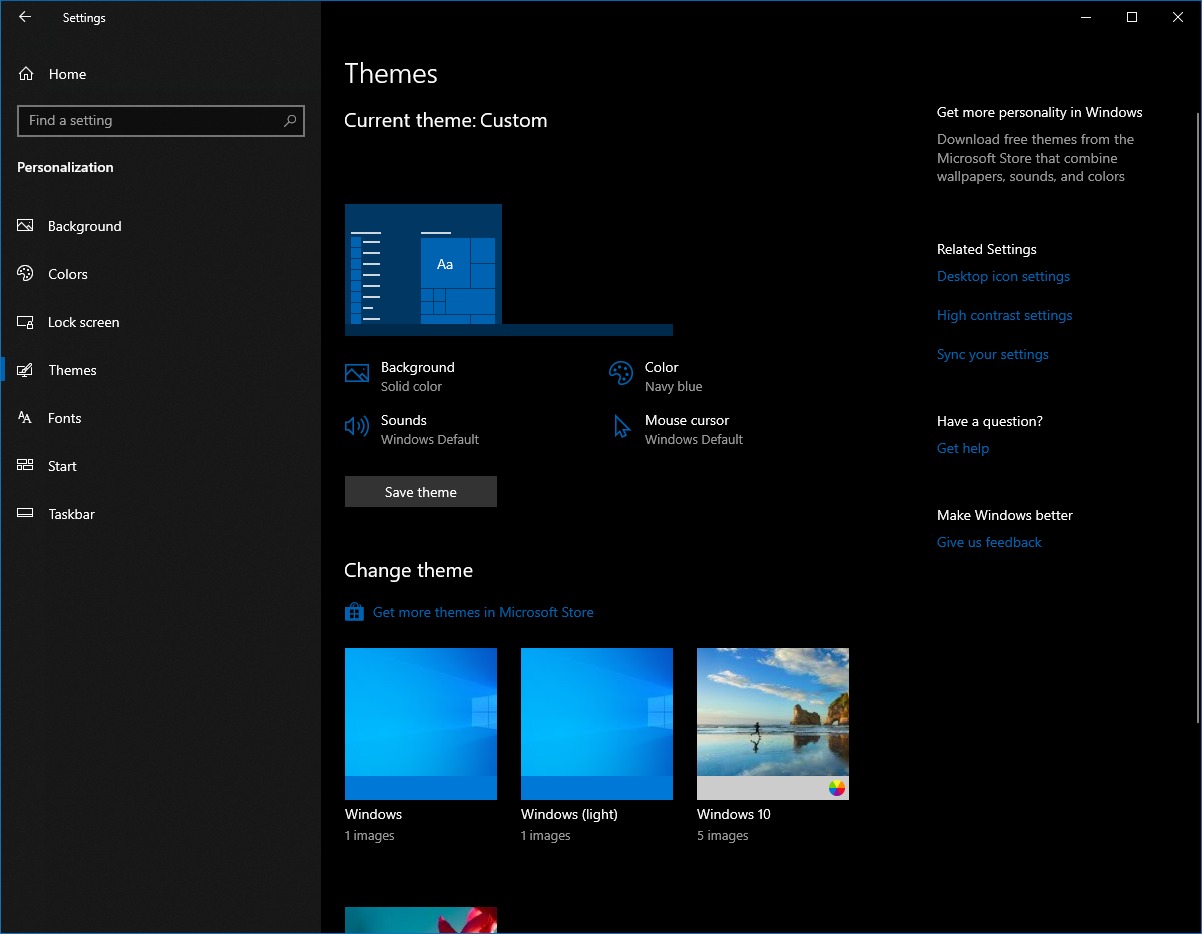Open Desktop icon settings link
Screen dimensions: 1202x934
pyautogui.click(x=1003, y=276)
